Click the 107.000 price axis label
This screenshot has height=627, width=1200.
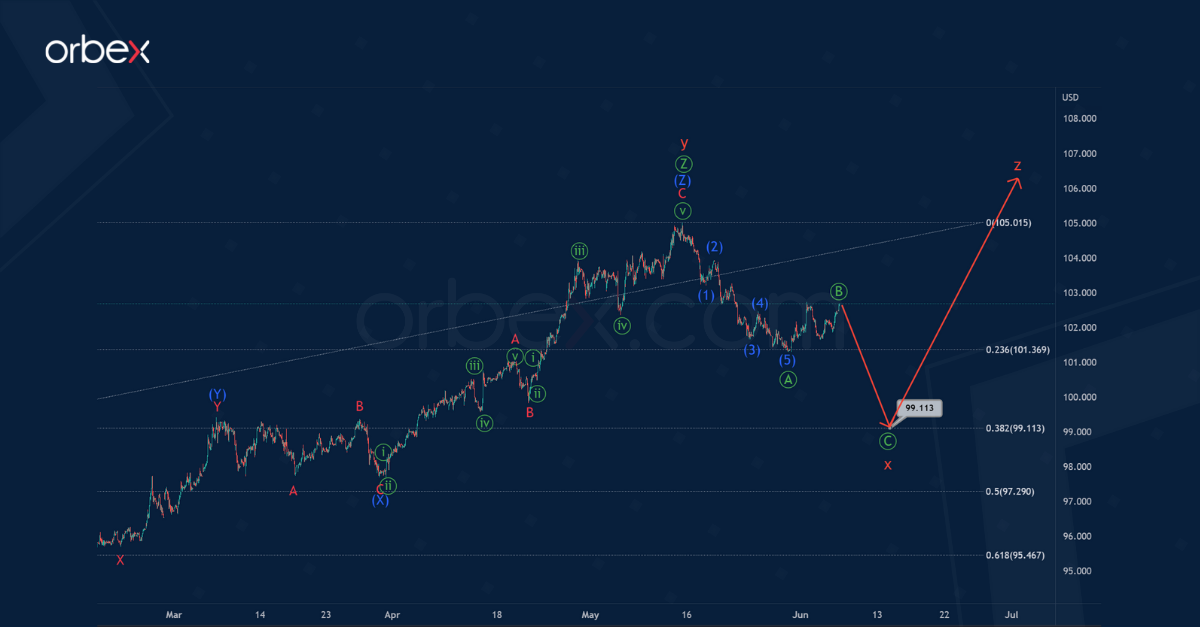click(x=1080, y=154)
